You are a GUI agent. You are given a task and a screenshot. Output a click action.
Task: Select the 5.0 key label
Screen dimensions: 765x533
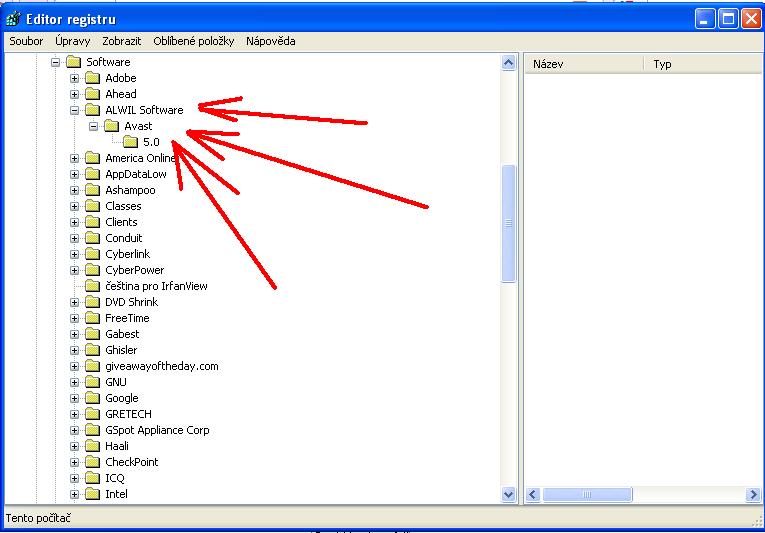point(151,143)
